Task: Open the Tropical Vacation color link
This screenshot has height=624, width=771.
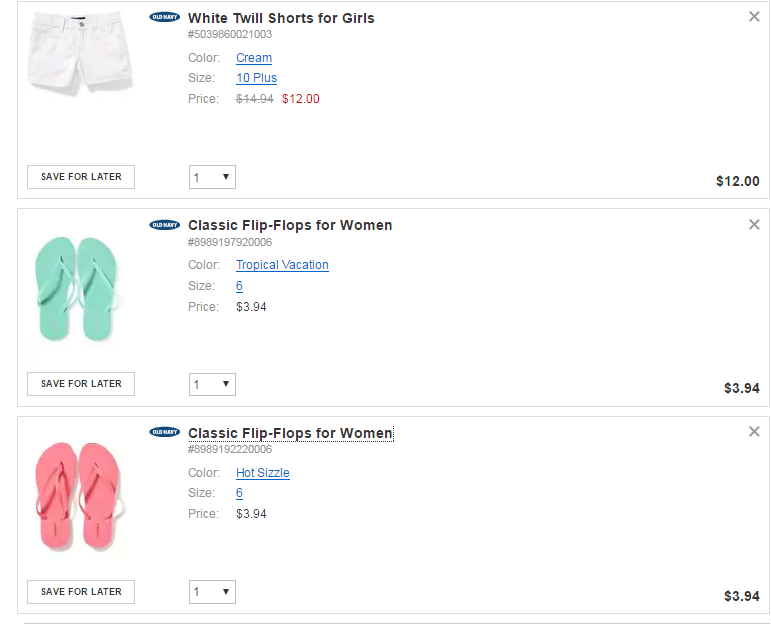Action: click(282, 265)
